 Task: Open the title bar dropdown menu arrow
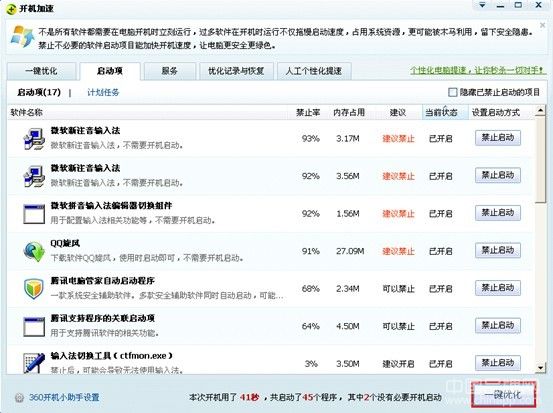(482, 5)
